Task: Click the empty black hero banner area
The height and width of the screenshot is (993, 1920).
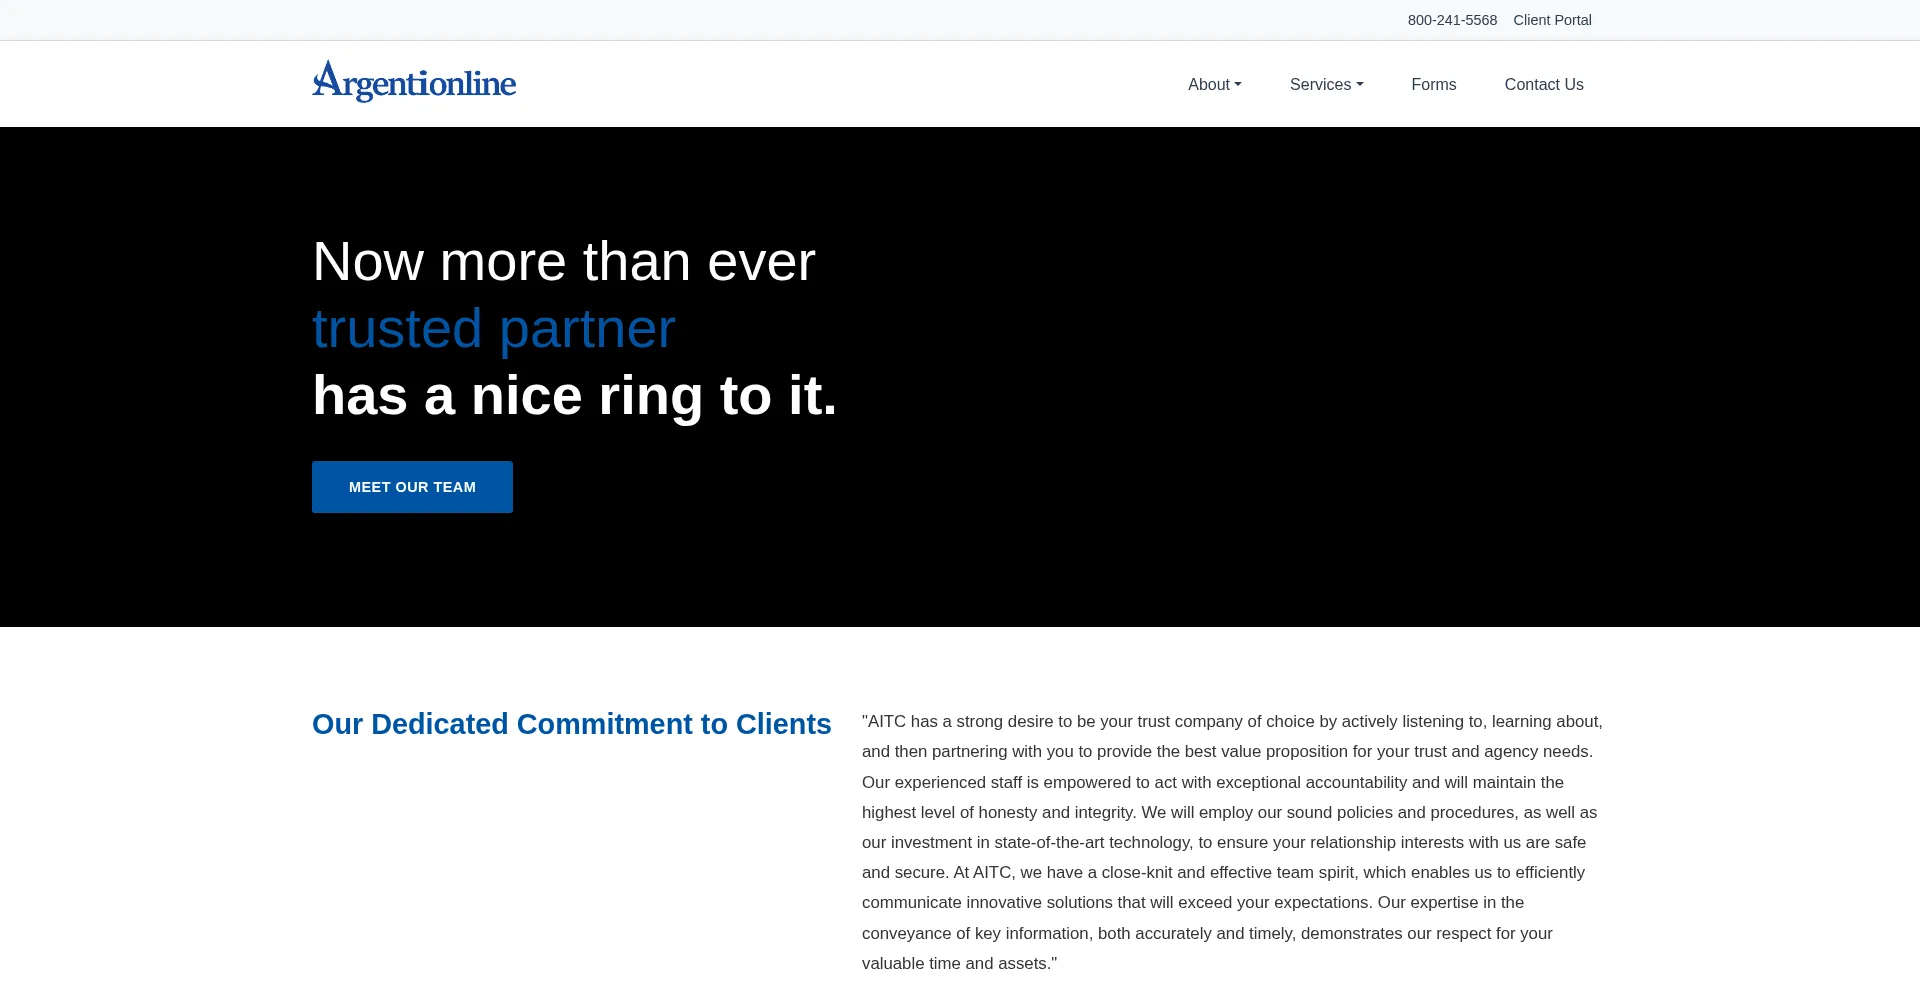Action: click(1300, 400)
